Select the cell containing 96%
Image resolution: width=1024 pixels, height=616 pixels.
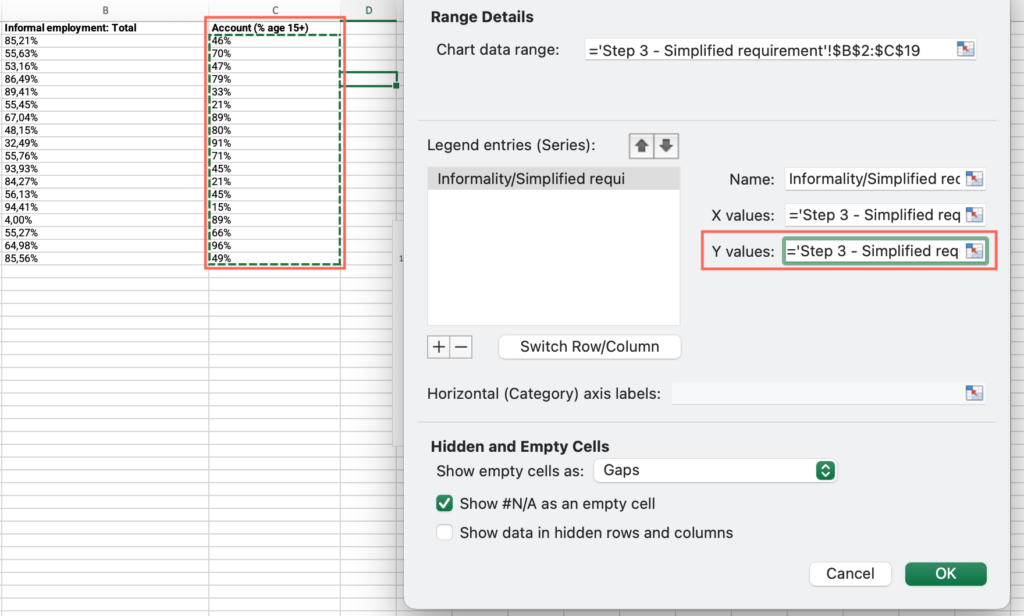[x=275, y=246]
